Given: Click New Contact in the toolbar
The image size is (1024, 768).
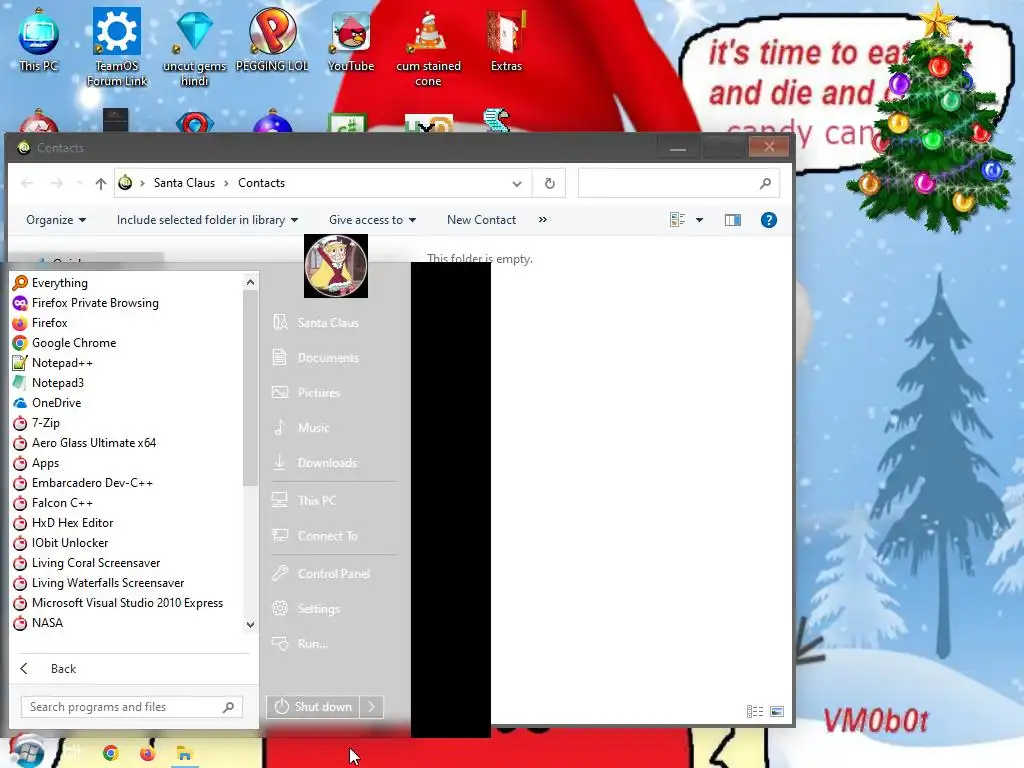Looking at the screenshot, I should coord(481,220).
